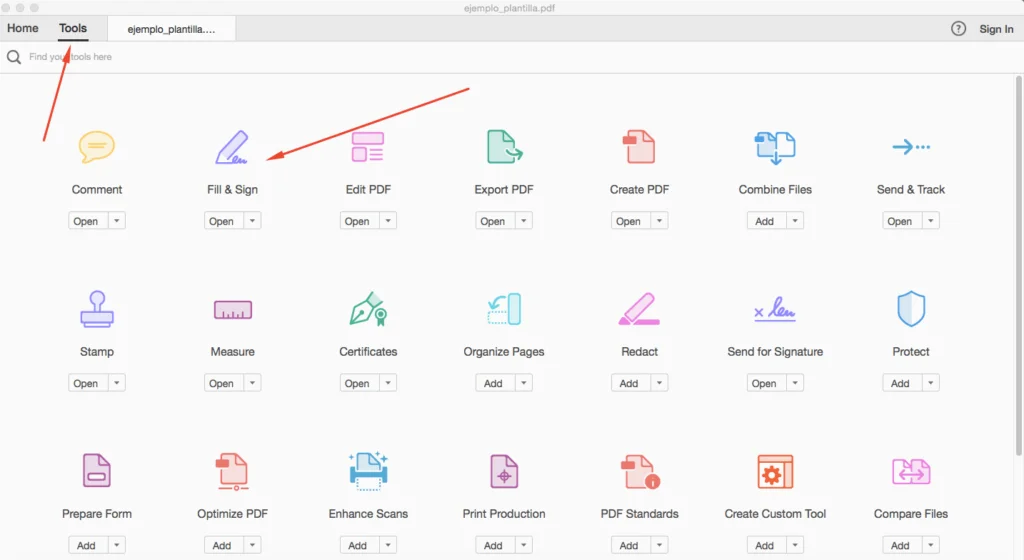Expand the Combine Files Add dropdown arrow
This screenshot has height=560, width=1024.
click(x=794, y=221)
